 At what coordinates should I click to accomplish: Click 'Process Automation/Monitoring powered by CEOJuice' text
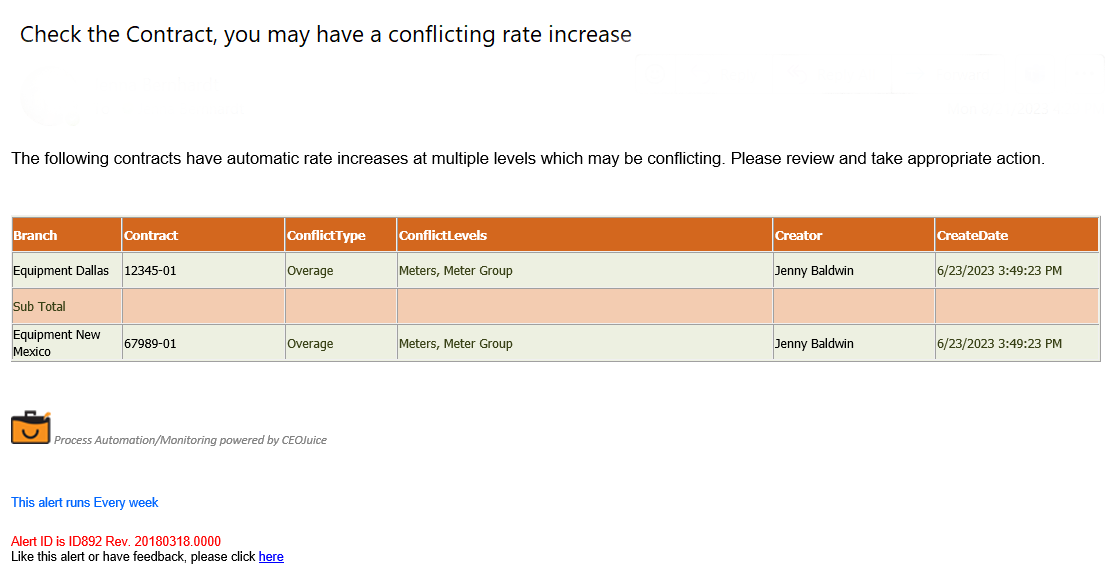pyautogui.click(x=190, y=440)
